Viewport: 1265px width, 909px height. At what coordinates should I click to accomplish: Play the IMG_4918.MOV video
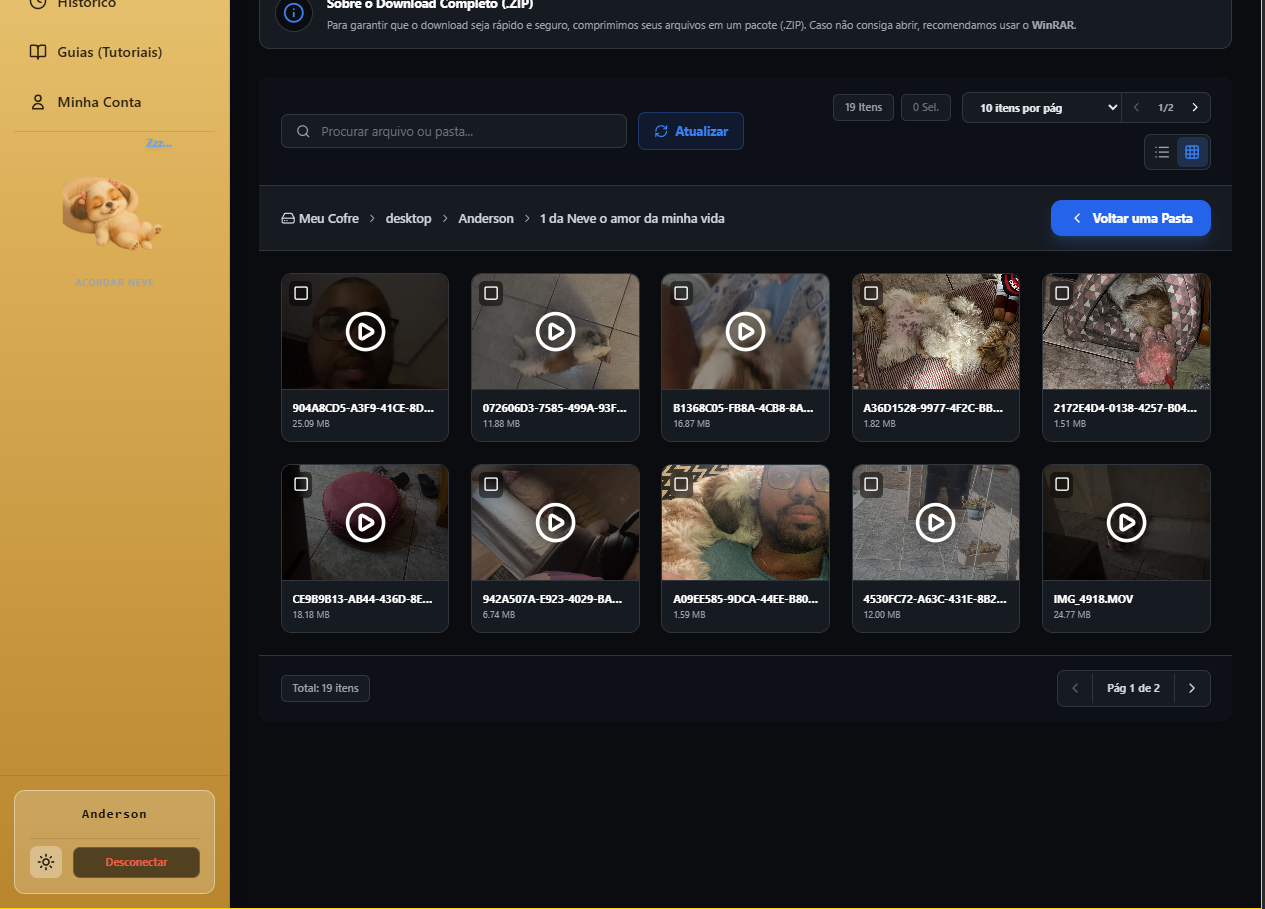[1126, 522]
